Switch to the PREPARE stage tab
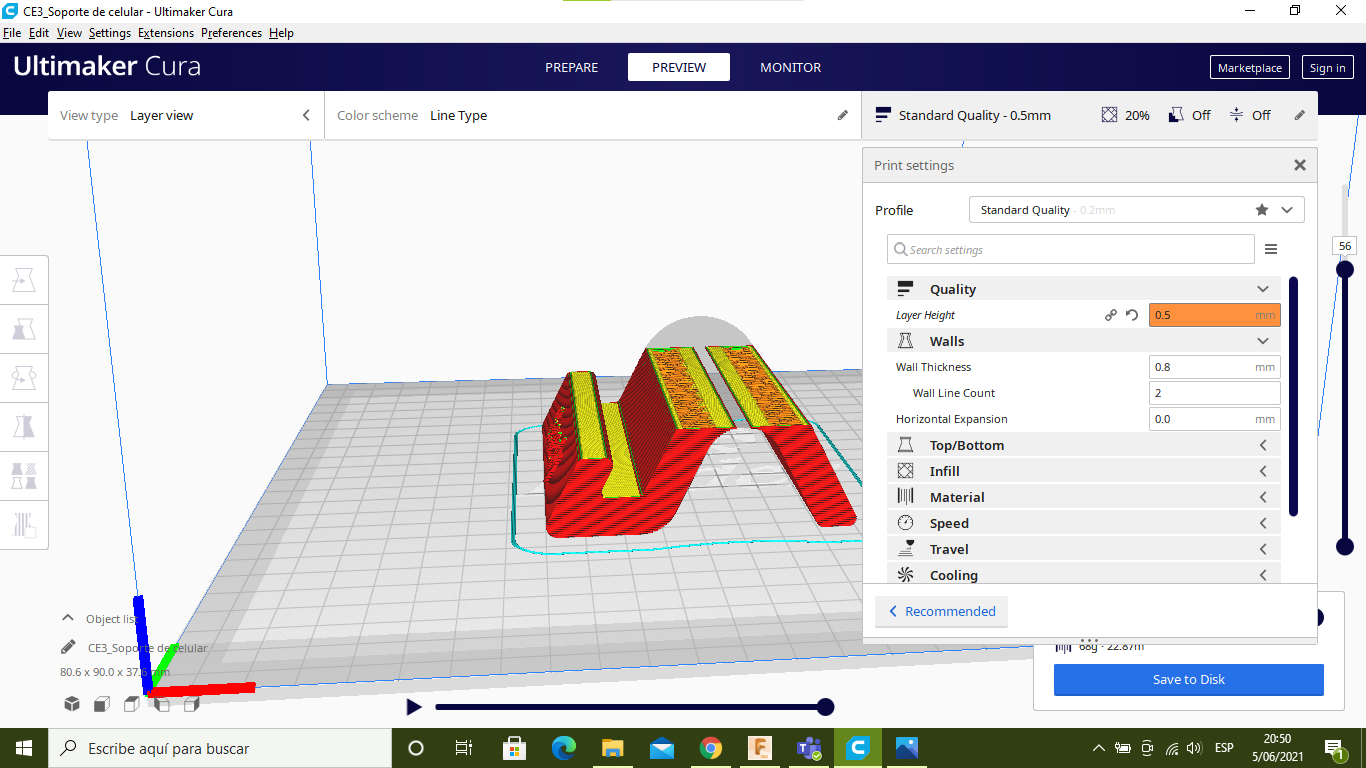This screenshot has height=768, width=1366. click(572, 67)
